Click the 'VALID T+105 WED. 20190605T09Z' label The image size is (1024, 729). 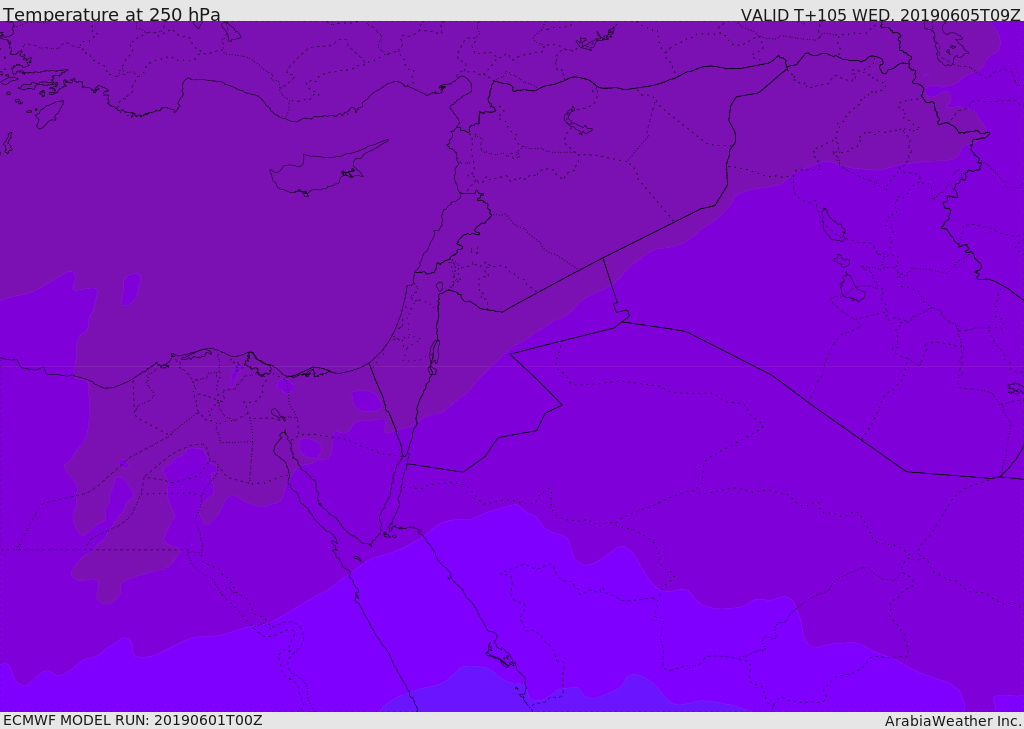880,14
